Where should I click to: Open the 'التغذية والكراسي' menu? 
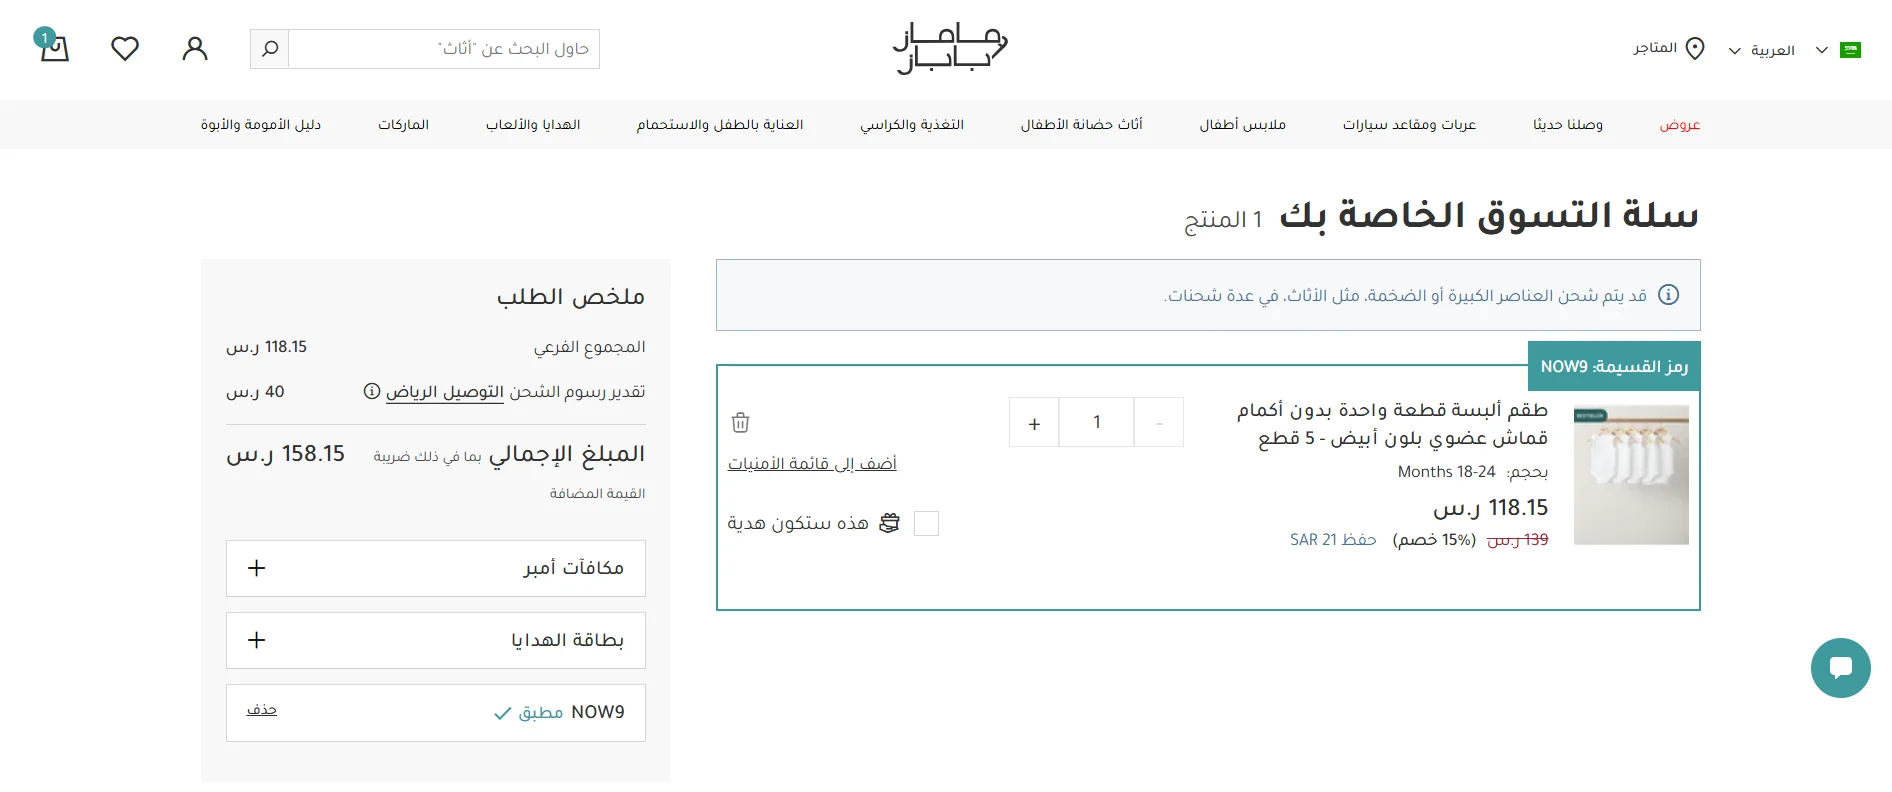[x=912, y=125]
